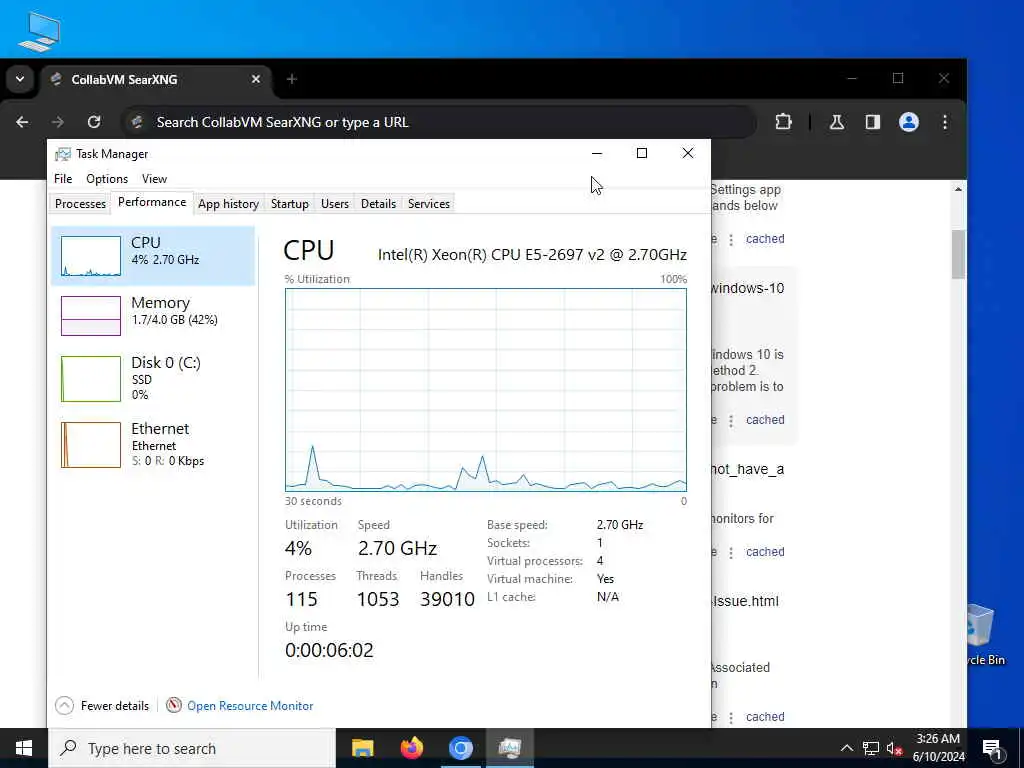Open Task Manager View menu

(154, 178)
